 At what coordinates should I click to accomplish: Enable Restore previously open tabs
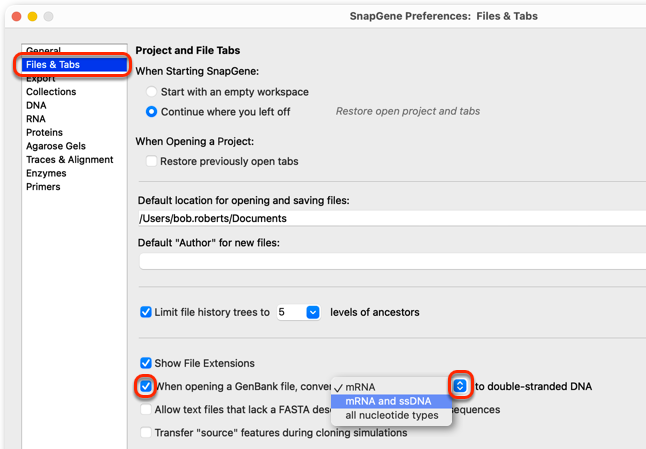tap(152, 161)
